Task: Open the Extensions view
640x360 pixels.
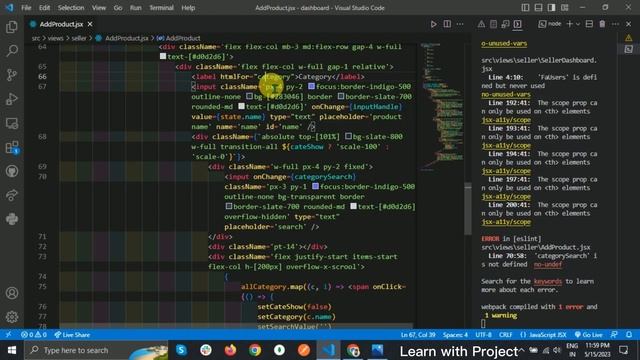Action: pyautogui.click(x=12, y=147)
